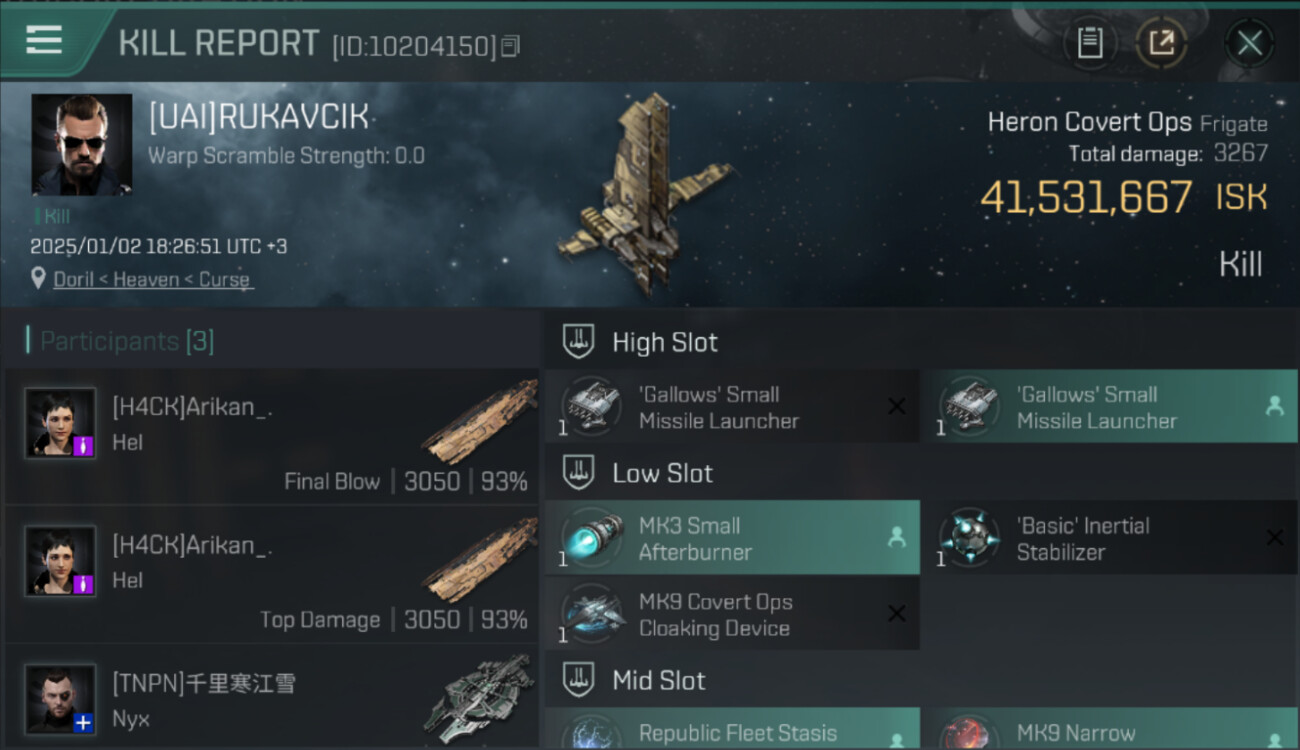Viewport: 1300px width, 750px height.
Task: View the Top Damage Arikan_ entry
Action: click(272, 576)
